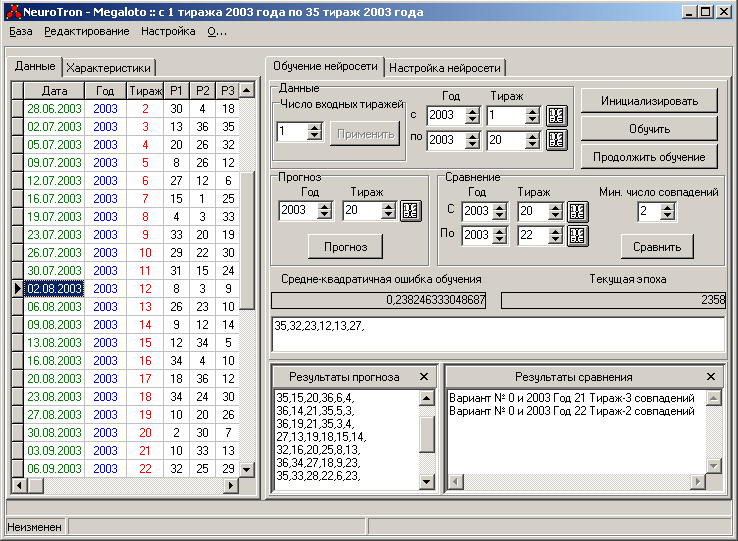Increase Число входных тиражей value
Screen dimensions: 738x541
click(315, 127)
